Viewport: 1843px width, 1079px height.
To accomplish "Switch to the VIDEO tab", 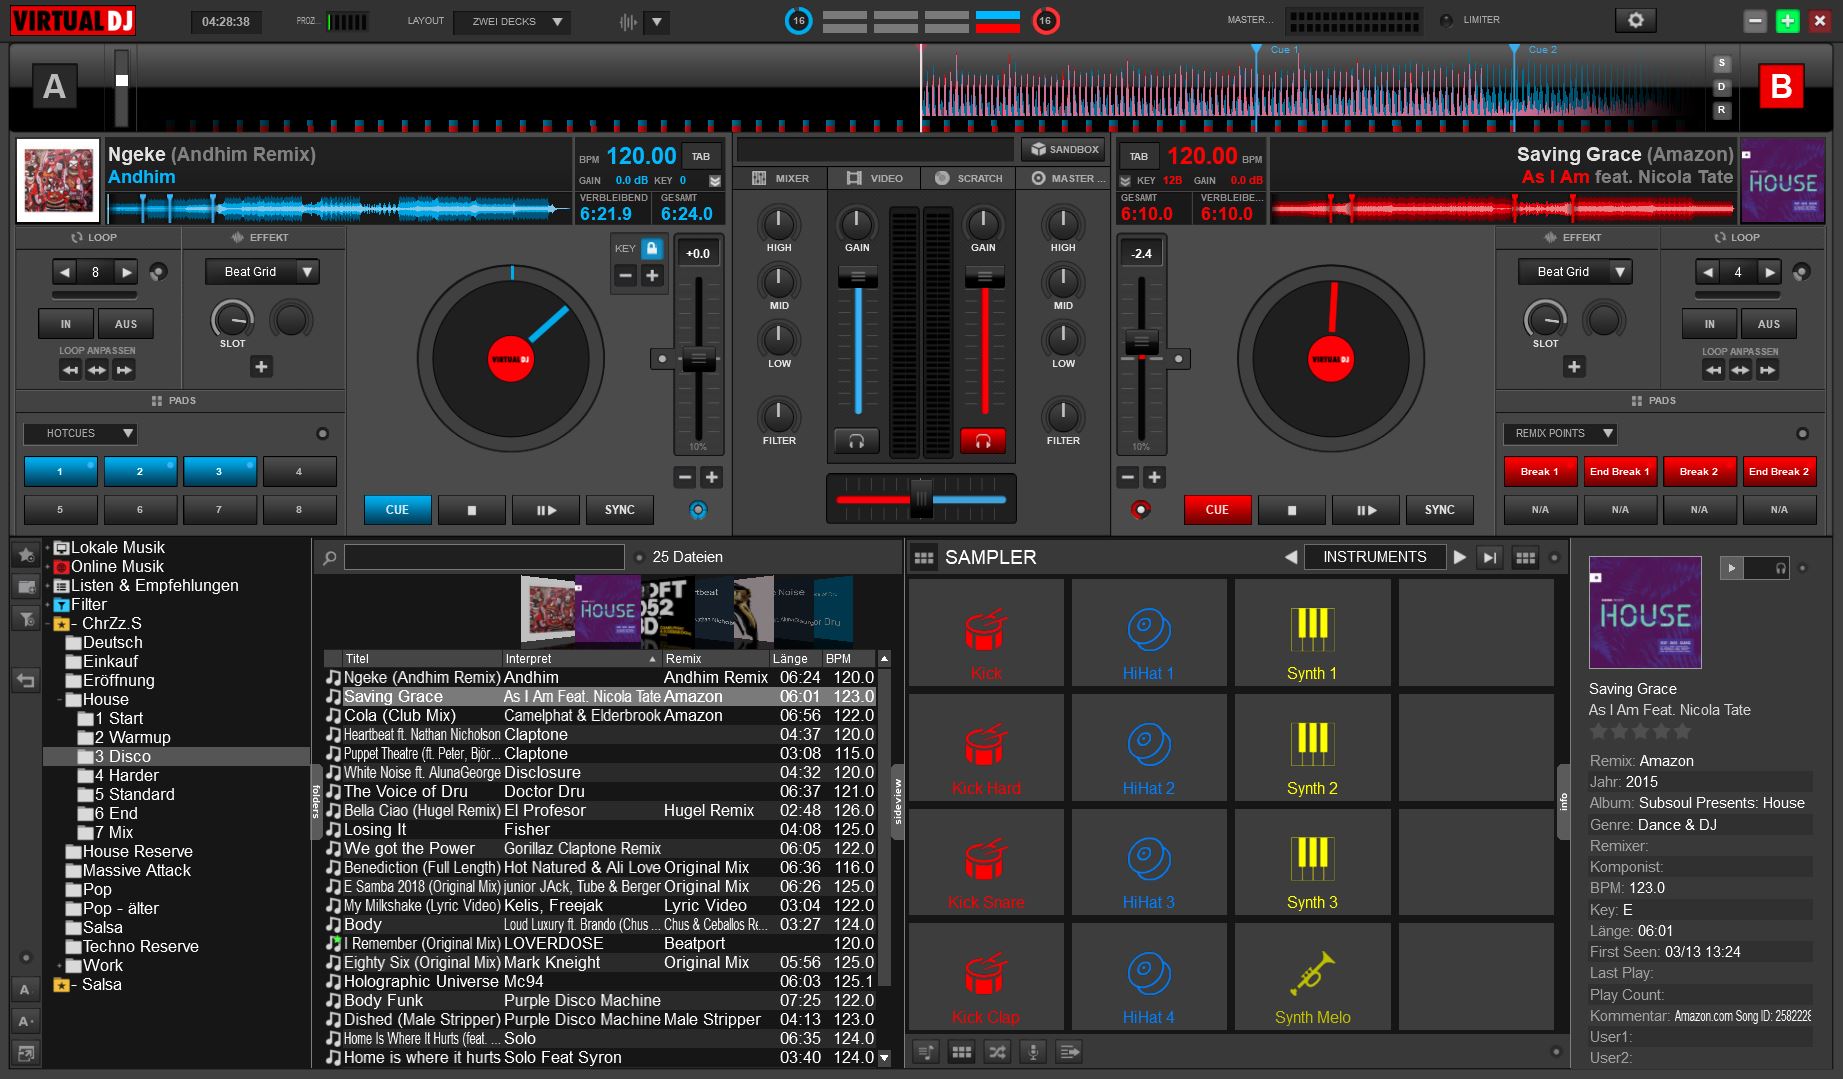I will click(875, 178).
